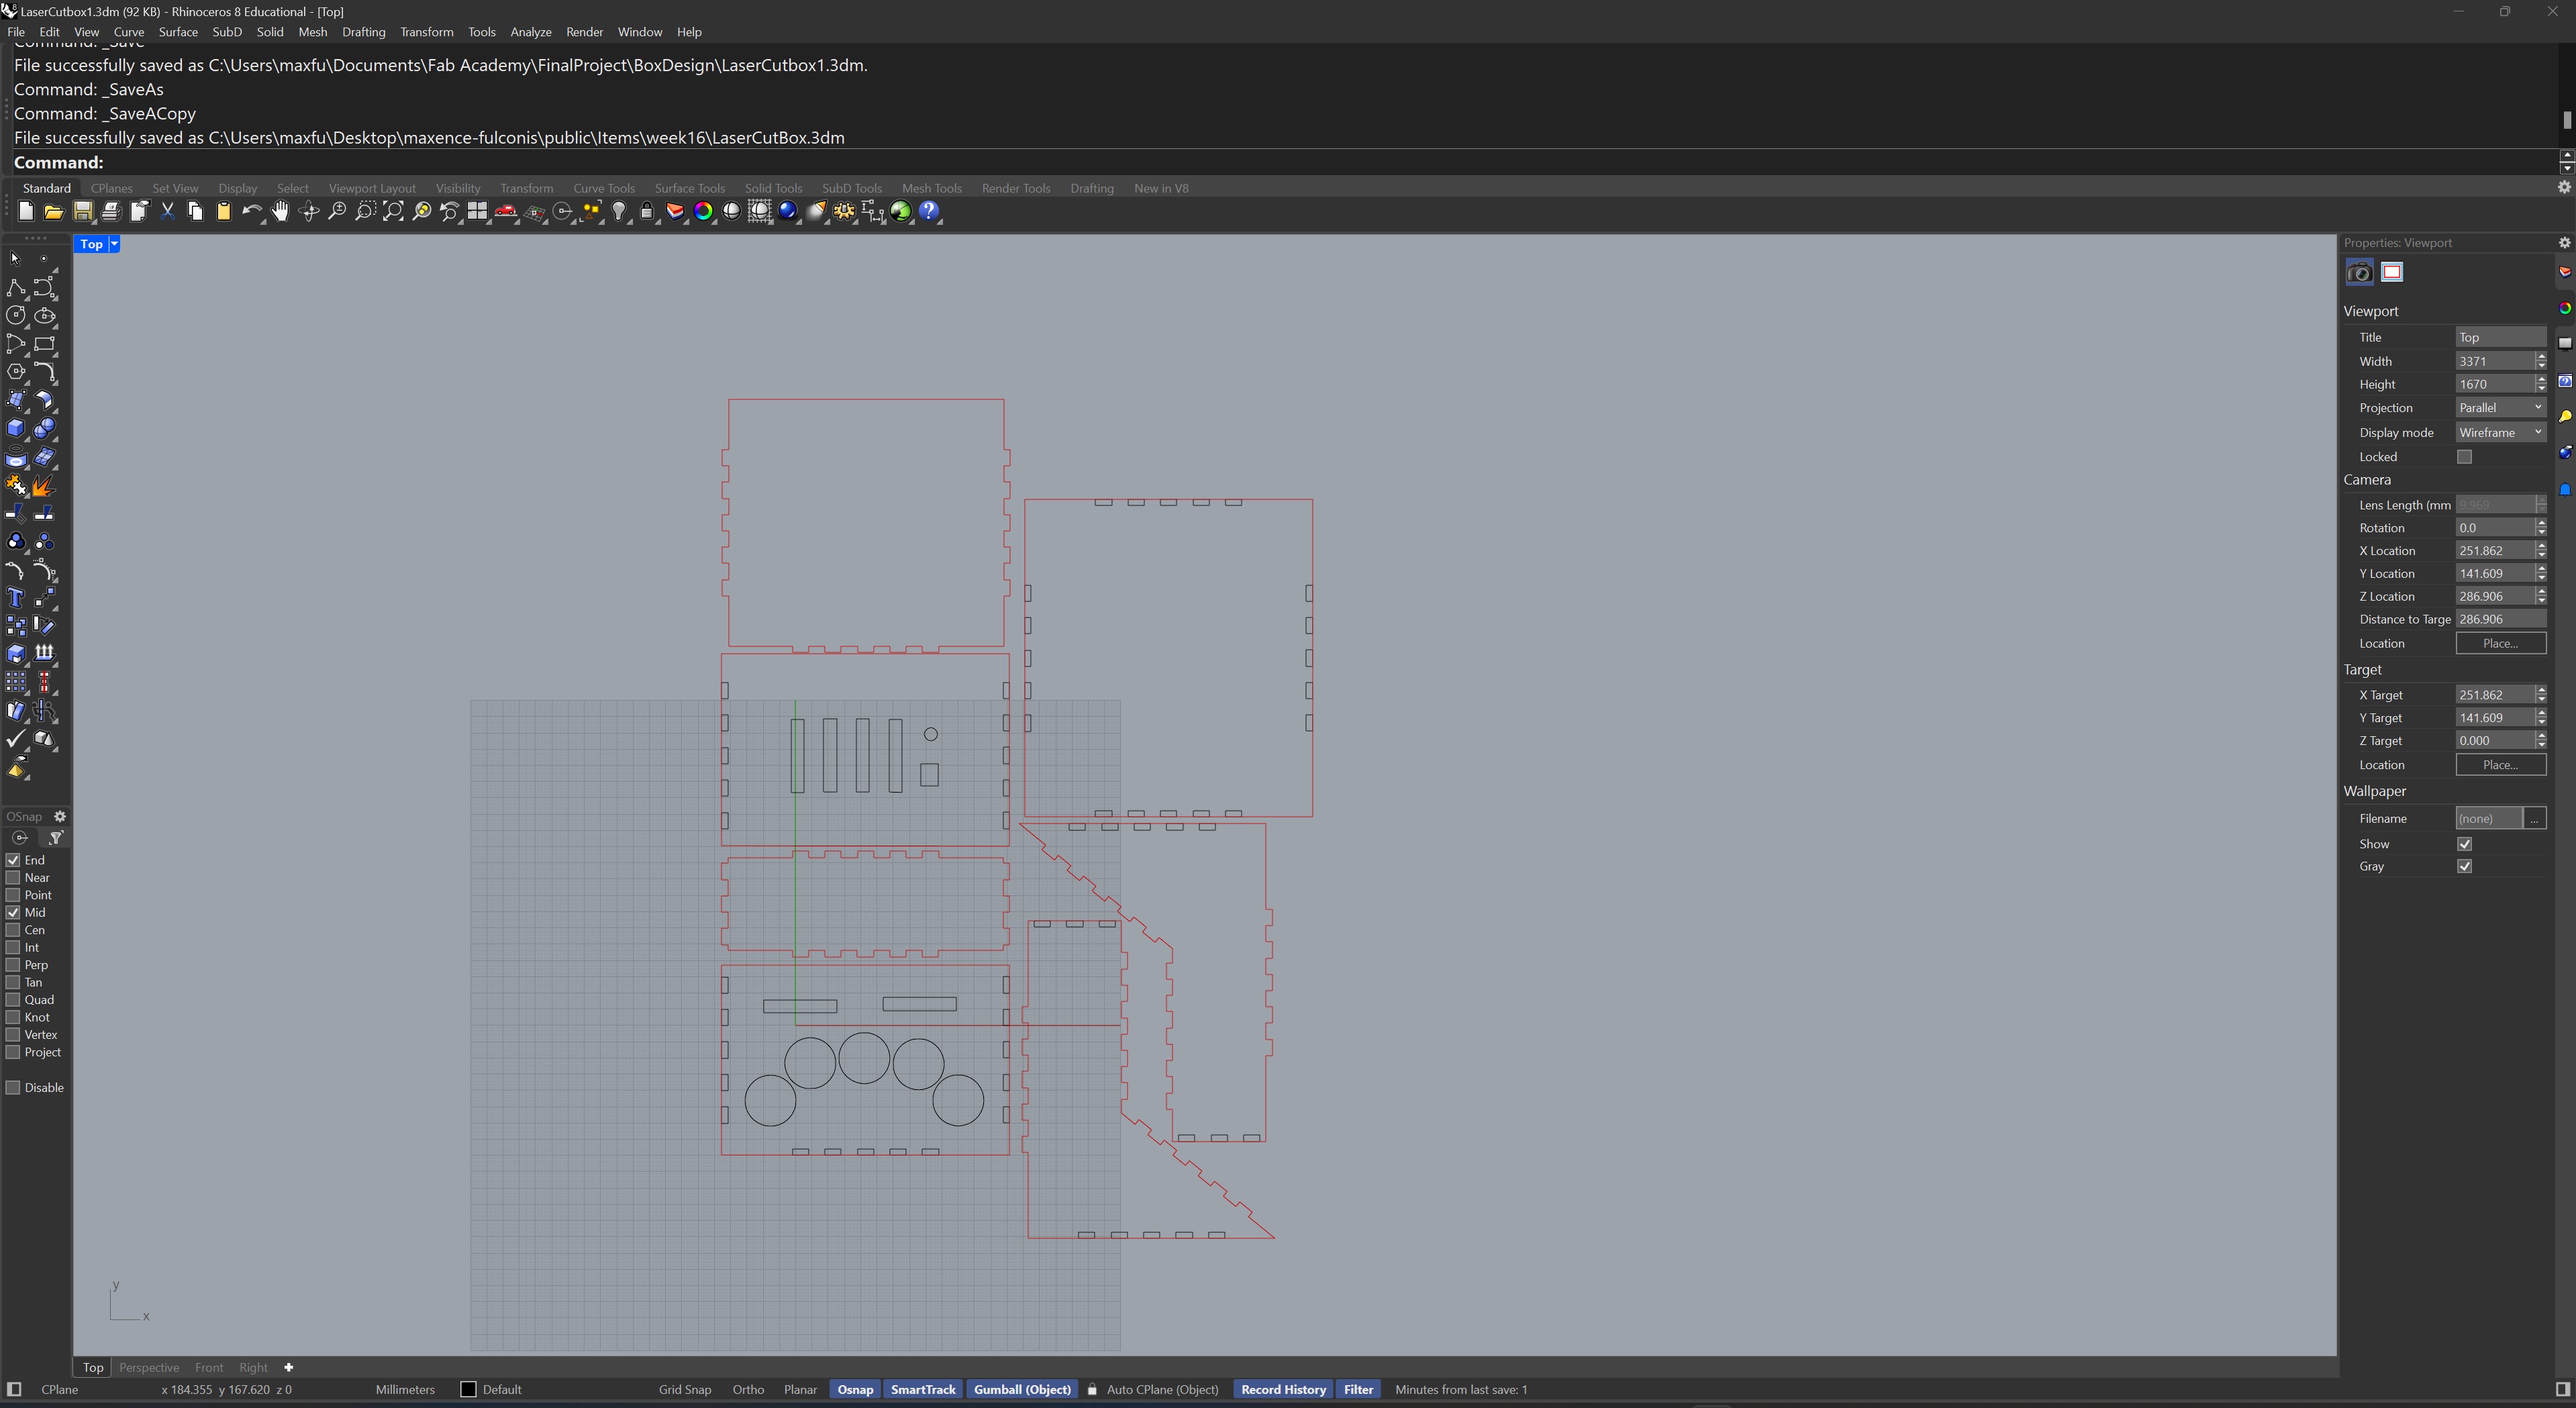2576x1408 pixels.
Task: Enable the Near osnap checkbox
Action: pos(14,877)
